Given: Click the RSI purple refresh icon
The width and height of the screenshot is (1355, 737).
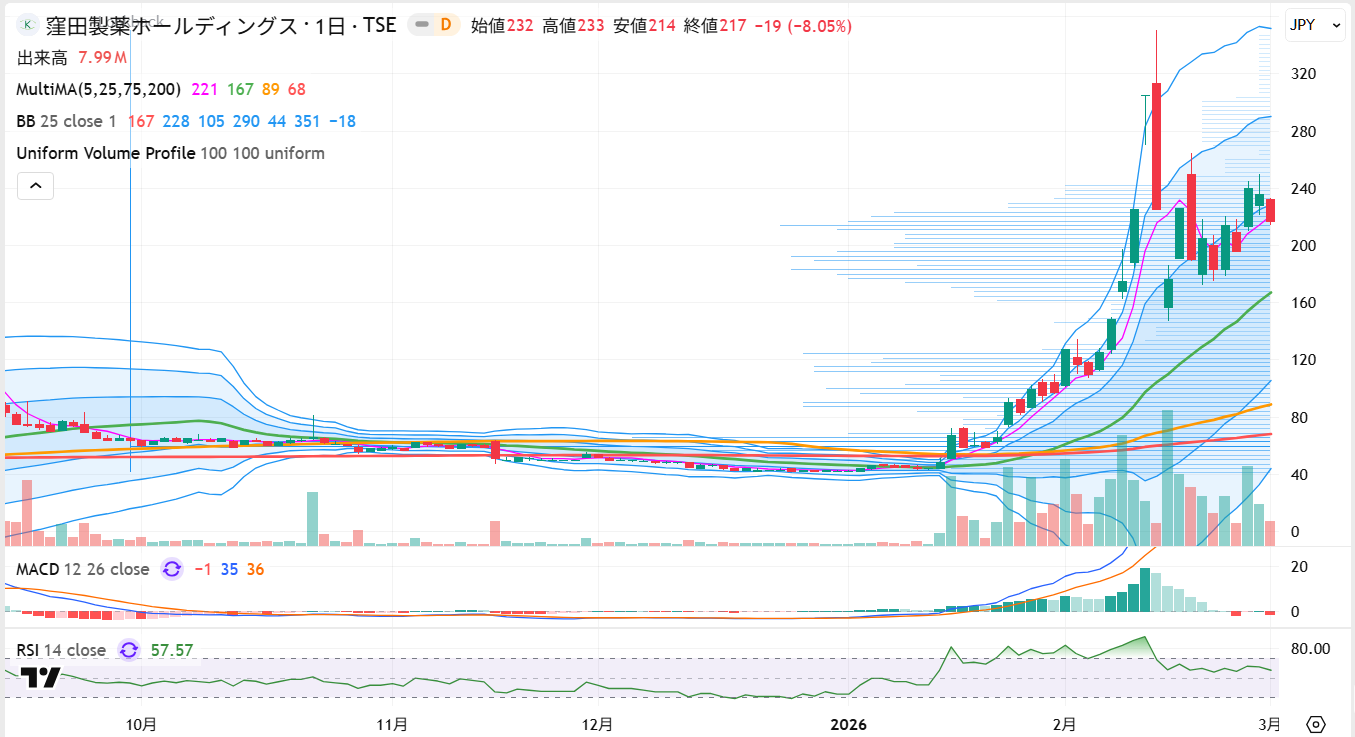Looking at the screenshot, I should [129, 650].
